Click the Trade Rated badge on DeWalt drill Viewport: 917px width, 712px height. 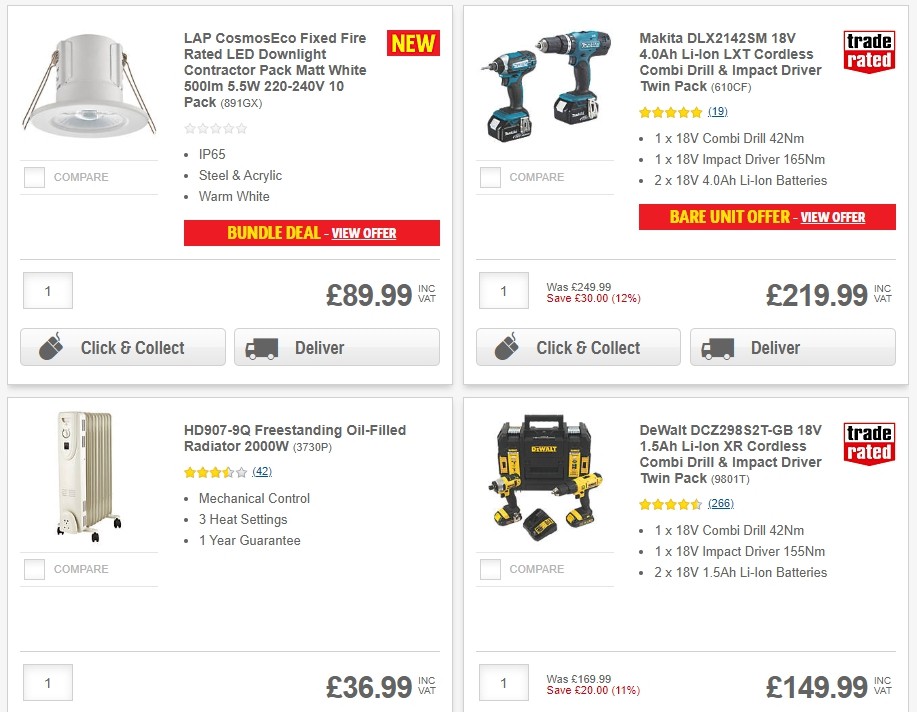(869, 444)
